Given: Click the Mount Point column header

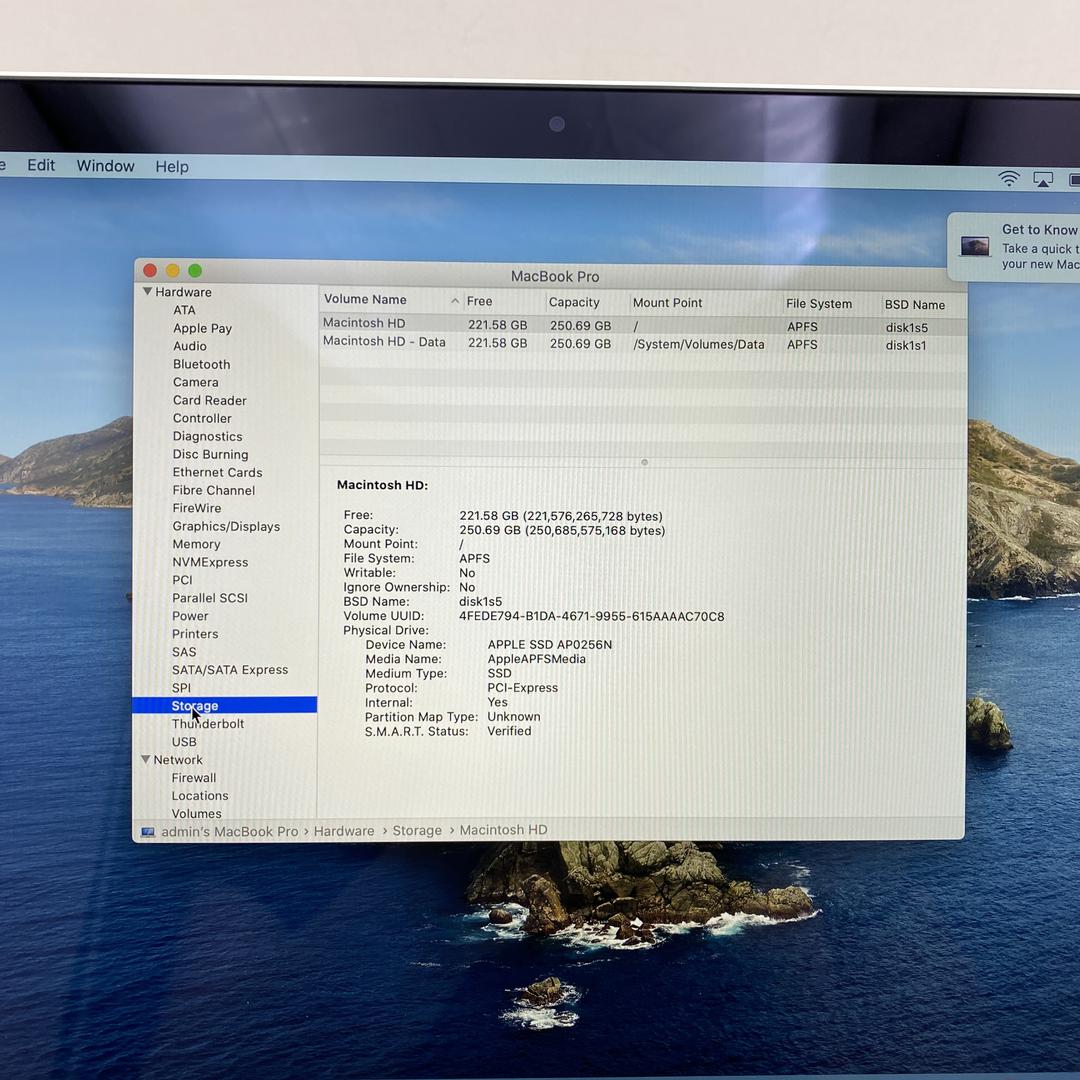Looking at the screenshot, I should (x=667, y=303).
